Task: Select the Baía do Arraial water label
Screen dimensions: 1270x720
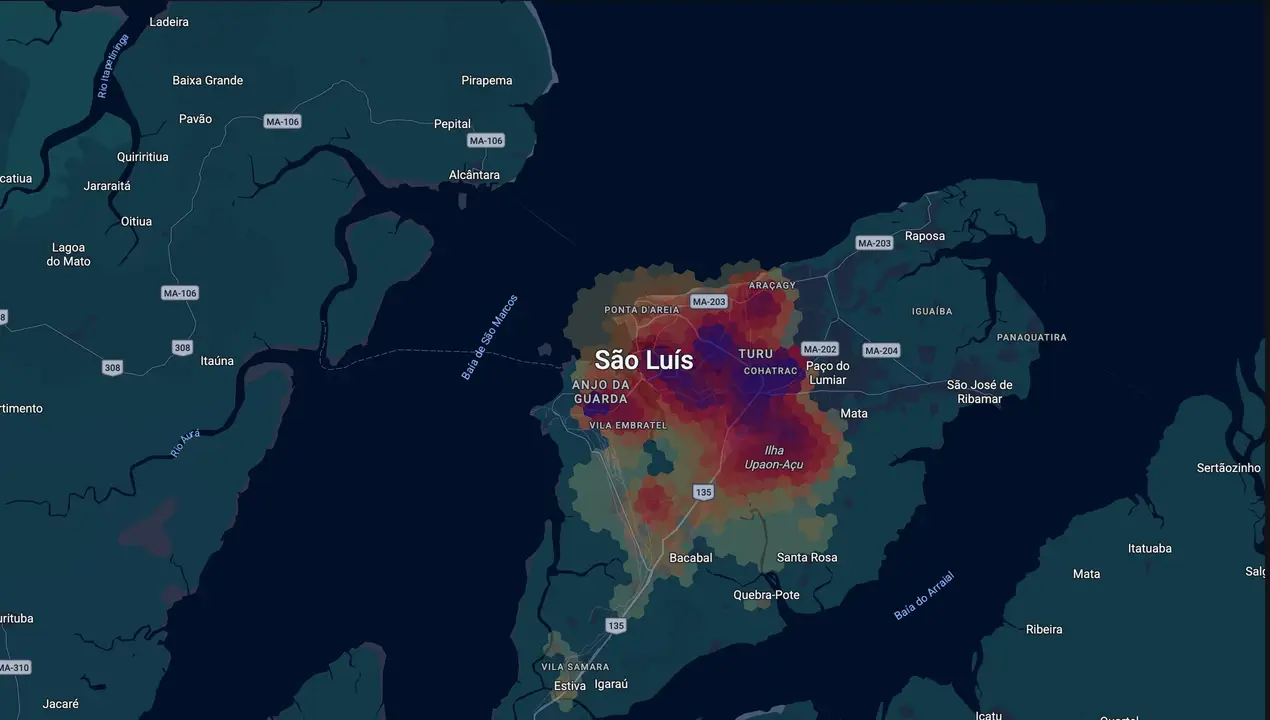Action: [x=924, y=596]
